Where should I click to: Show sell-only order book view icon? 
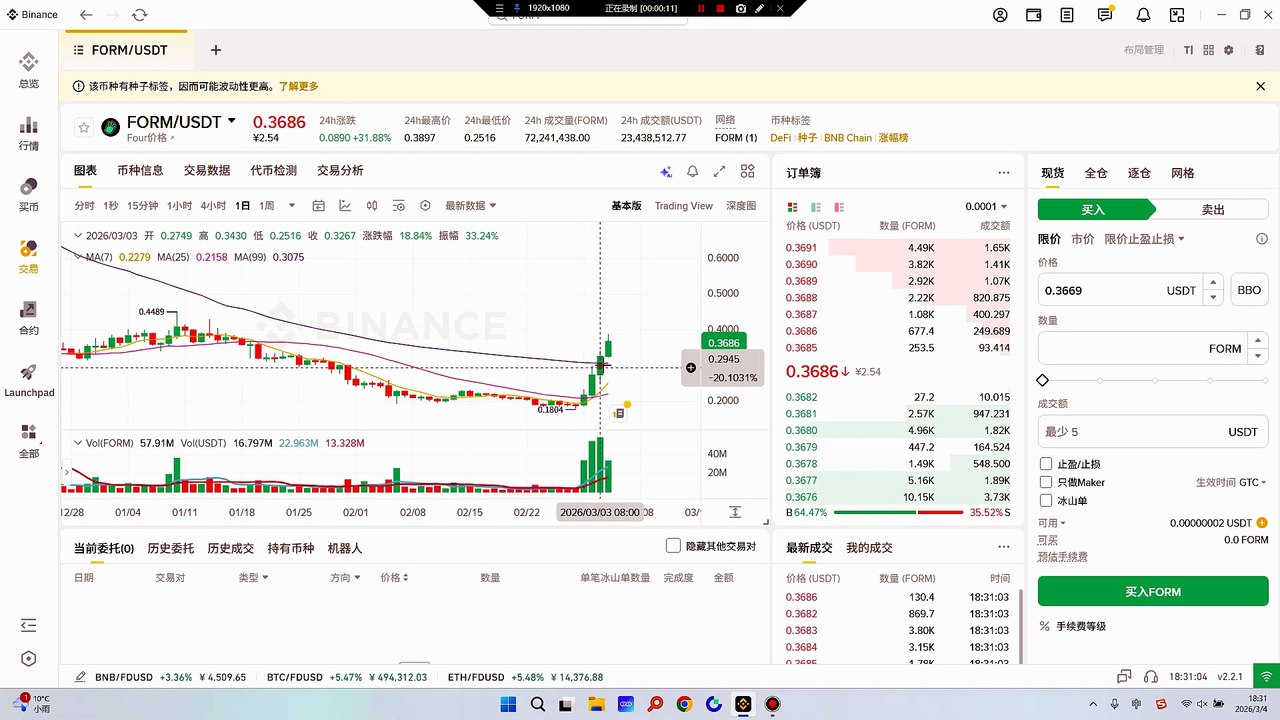click(x=839, y=207)
